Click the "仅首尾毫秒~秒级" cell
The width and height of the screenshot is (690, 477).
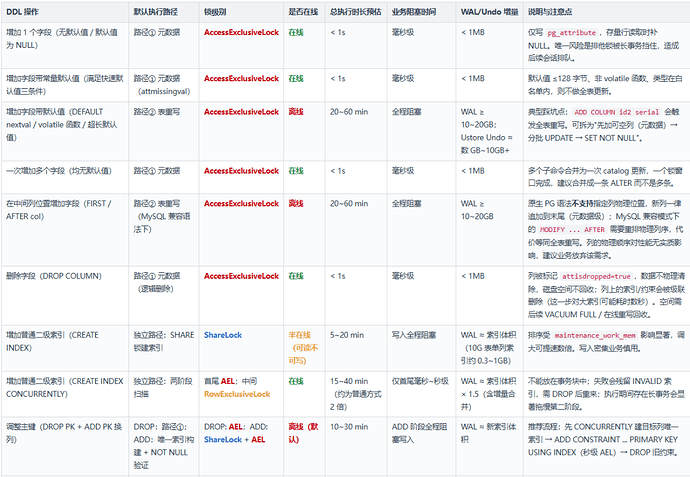tap(422, 394)
